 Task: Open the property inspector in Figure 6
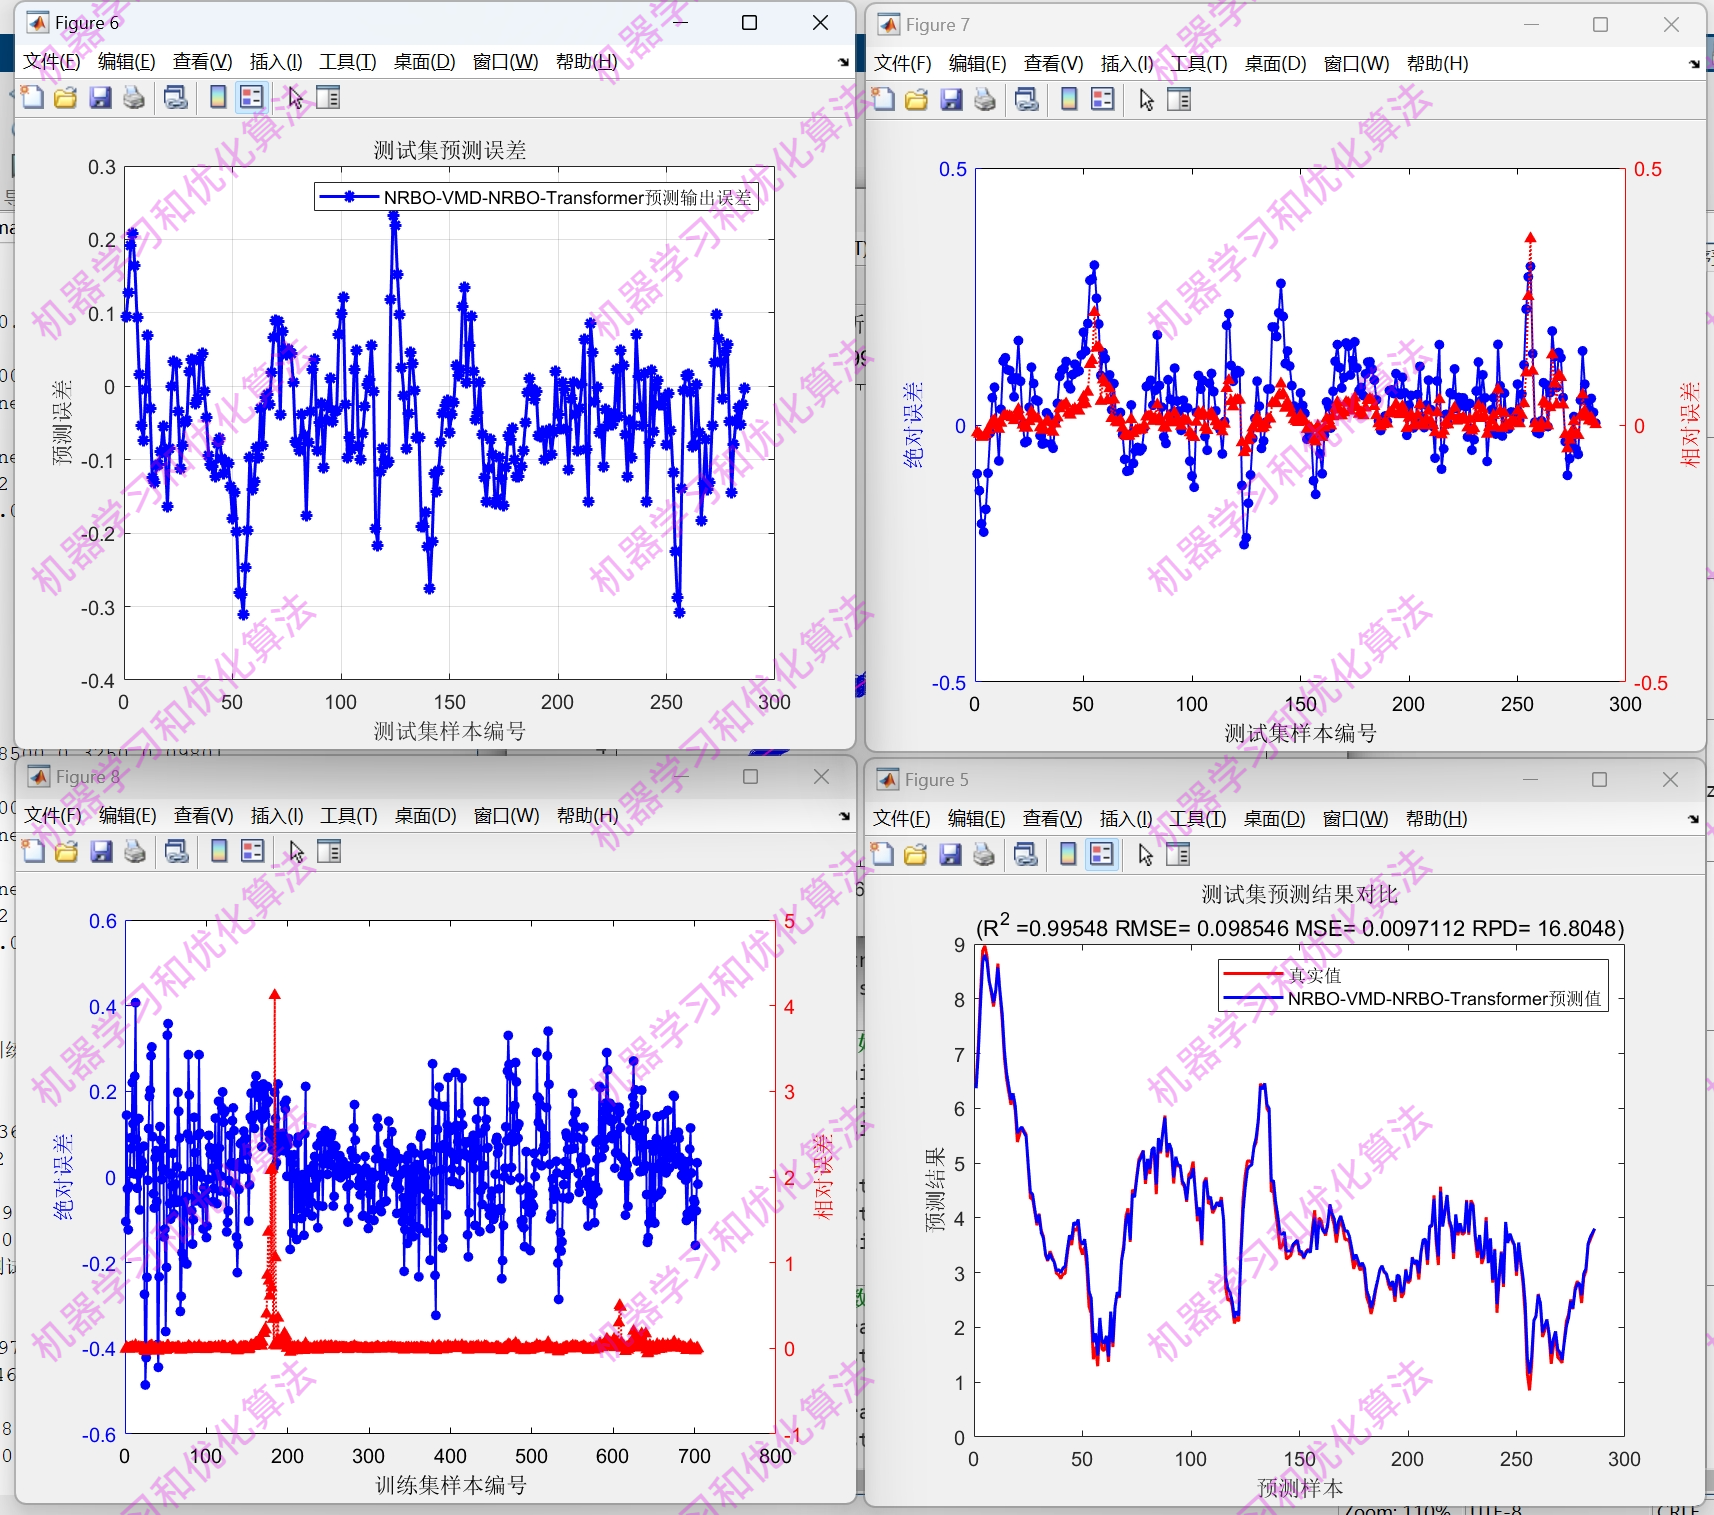pyautogui.click(x=328, y=97)
